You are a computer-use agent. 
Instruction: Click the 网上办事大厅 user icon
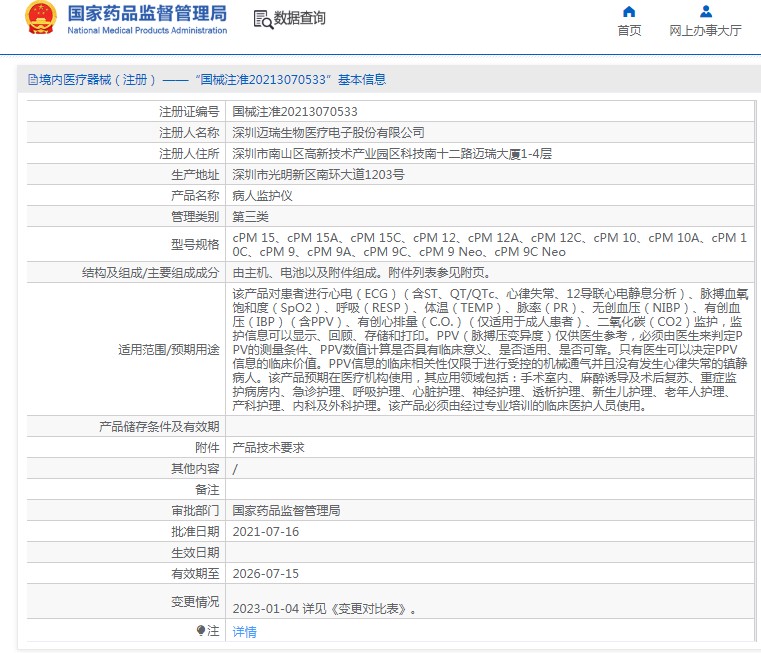[706, 11]
